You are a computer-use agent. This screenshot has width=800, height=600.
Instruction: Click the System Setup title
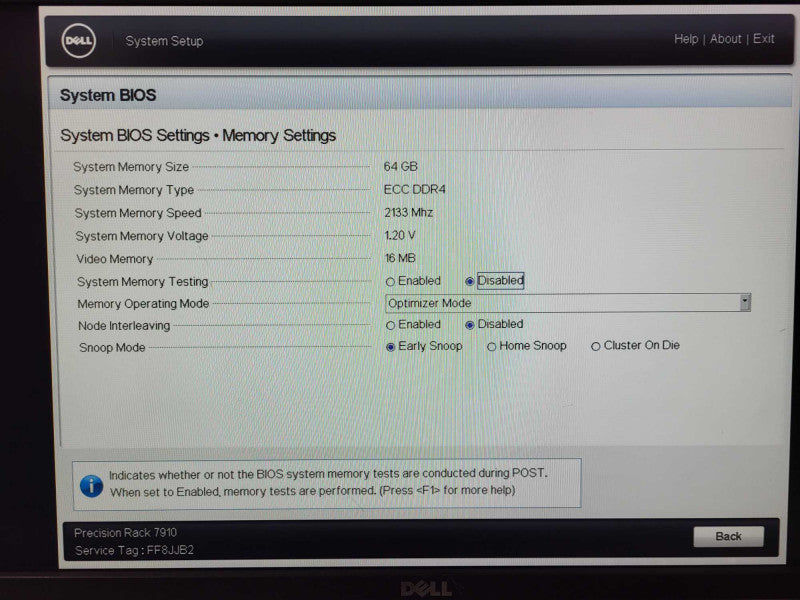[164, 41]
